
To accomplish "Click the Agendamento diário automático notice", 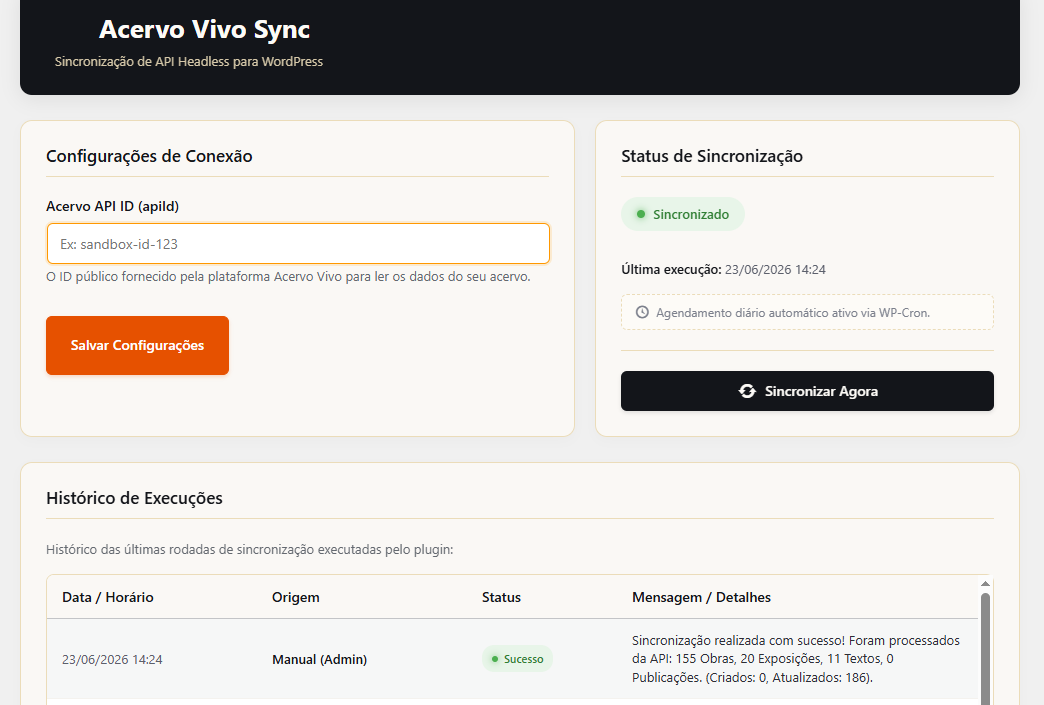I will coord(807,312).
